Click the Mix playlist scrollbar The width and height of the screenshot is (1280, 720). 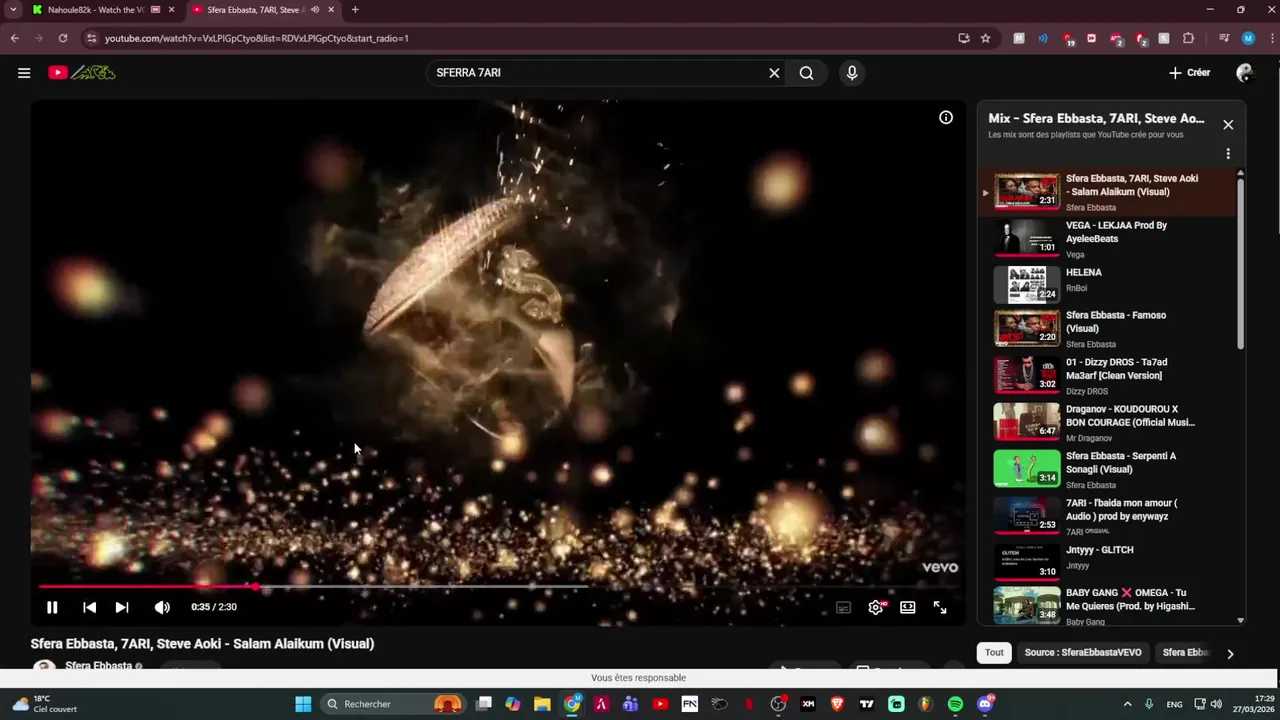tap(1241, 262)
